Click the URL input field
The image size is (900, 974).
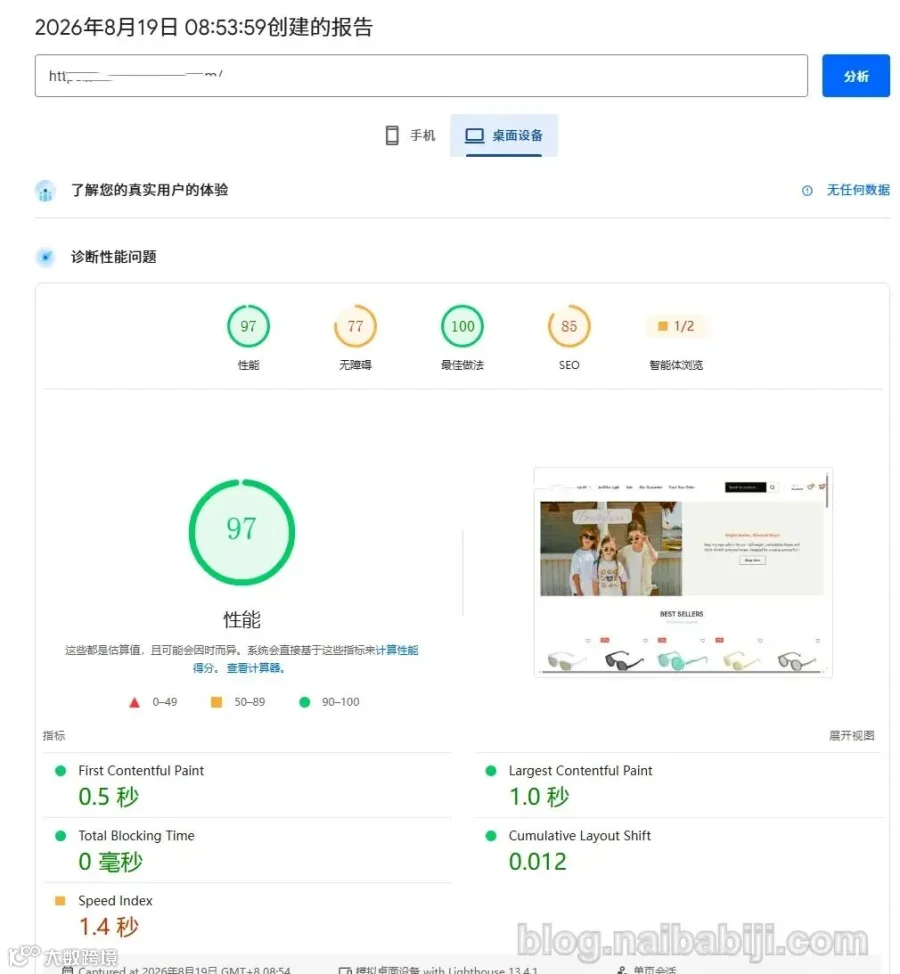pos(421,76)
